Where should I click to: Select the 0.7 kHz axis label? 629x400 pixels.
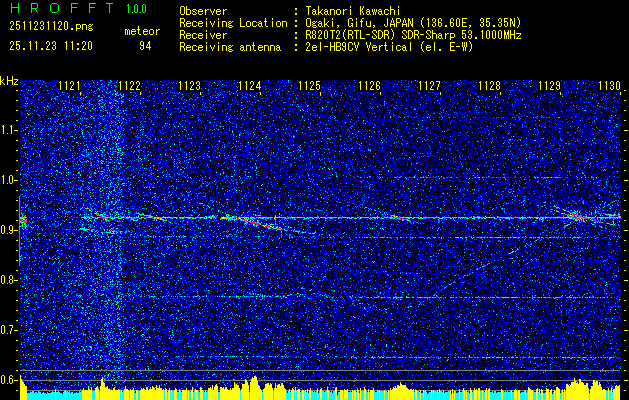[x=8, y=331]
